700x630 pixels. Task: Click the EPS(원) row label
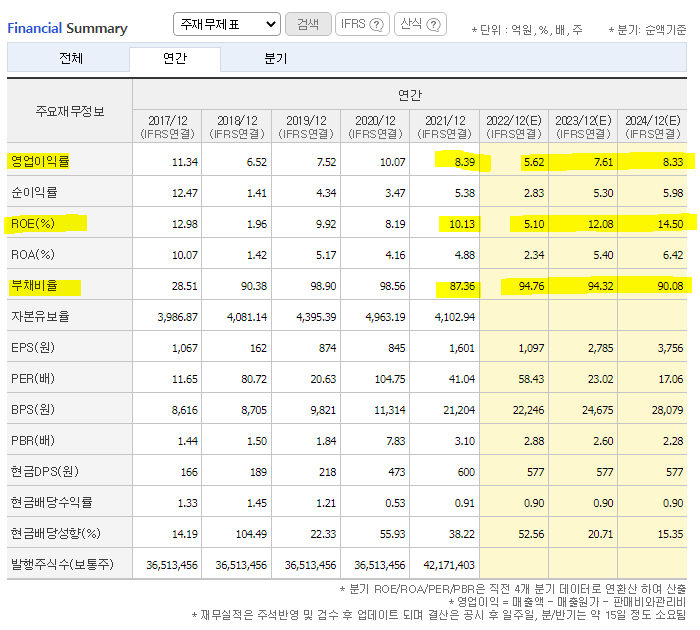click(x=33, y=347)
